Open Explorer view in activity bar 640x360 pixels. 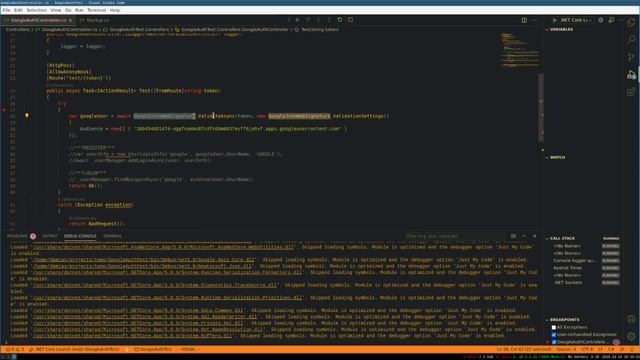(631, 23)
